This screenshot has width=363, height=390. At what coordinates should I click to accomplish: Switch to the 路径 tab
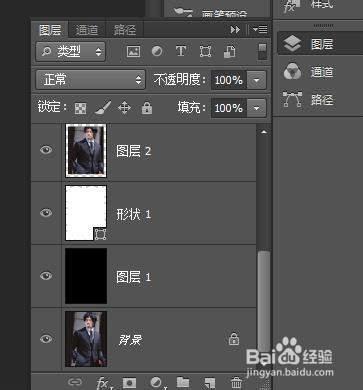pyautogui.click(x=125, y=30)
